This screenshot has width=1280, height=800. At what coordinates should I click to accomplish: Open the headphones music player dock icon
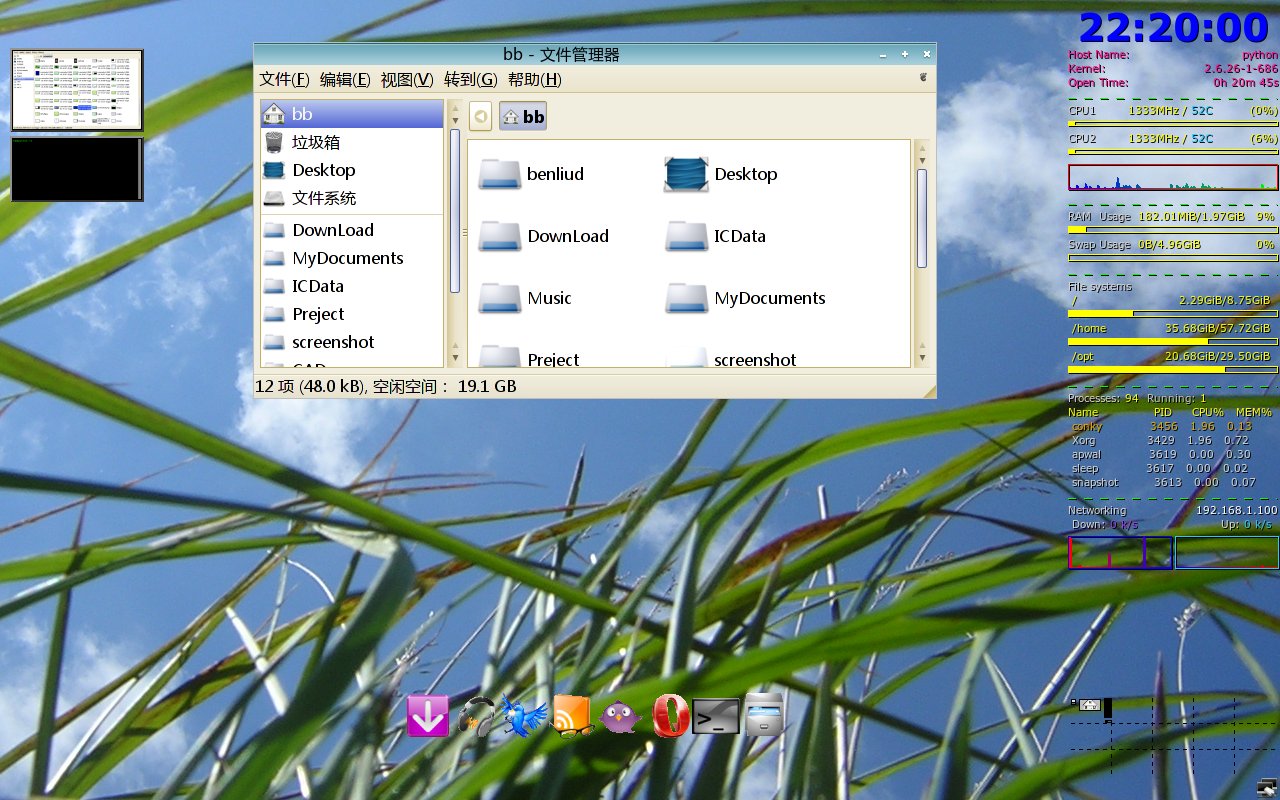[x=476, y=716]
